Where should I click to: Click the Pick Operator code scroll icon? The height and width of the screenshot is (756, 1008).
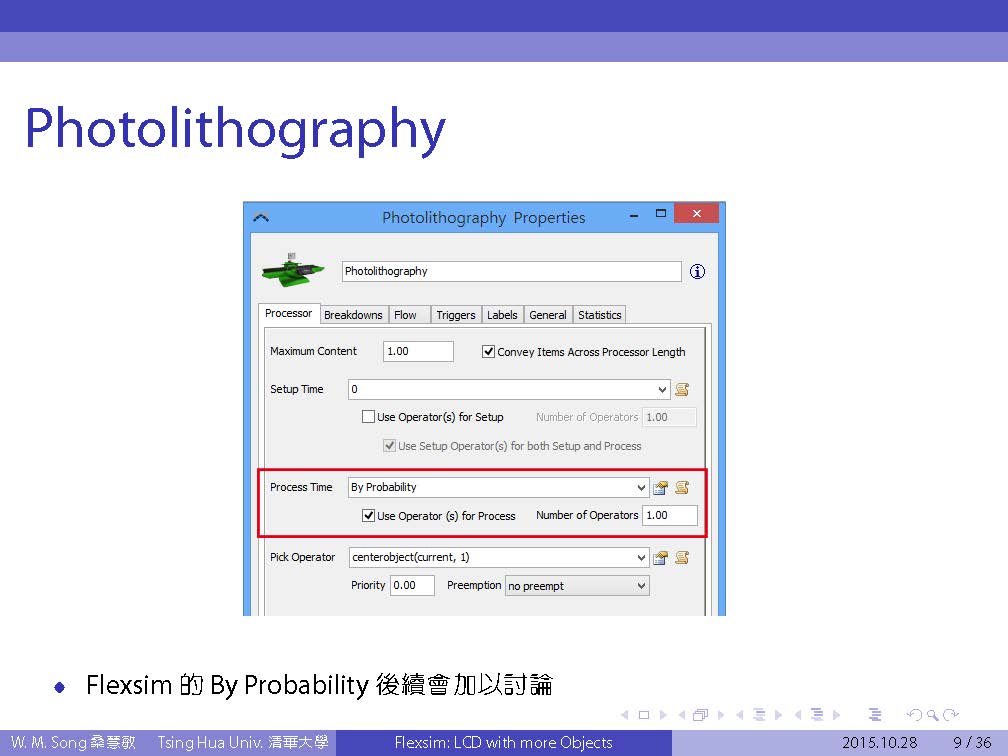point(682,558)
